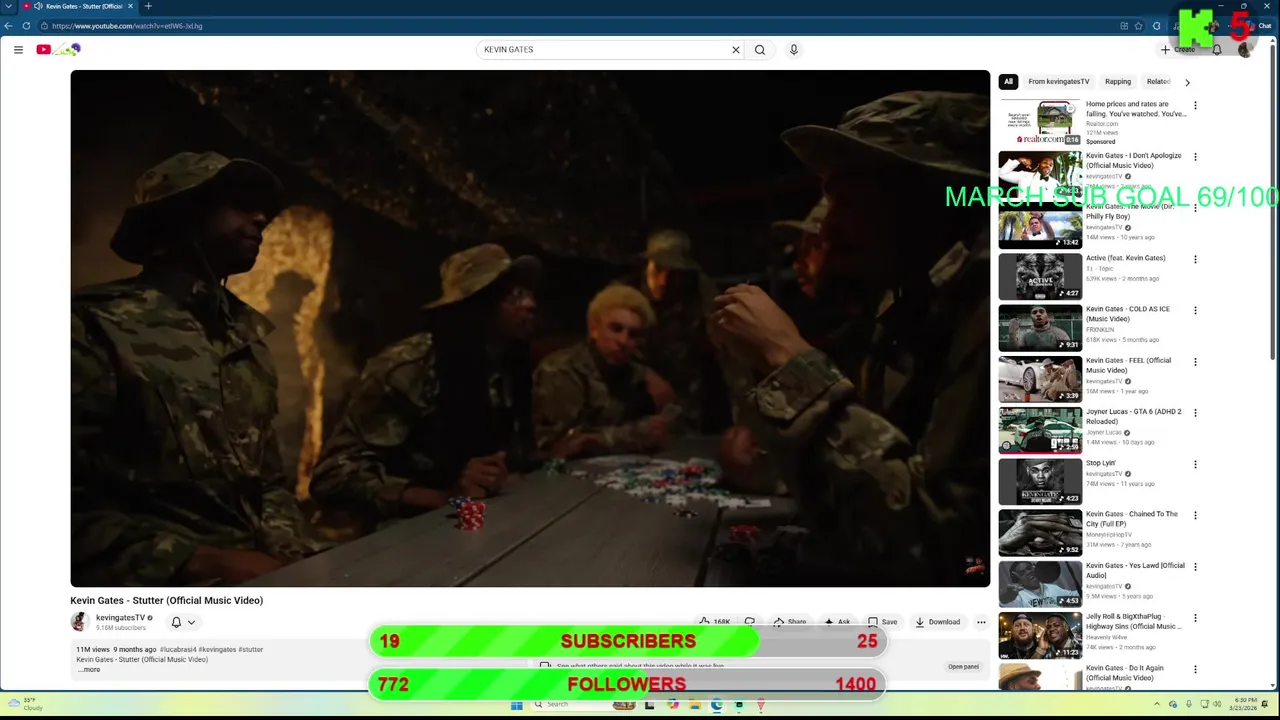The height and width of the screenshot is (720, 1280).
Task: Click the #lucabrasi4 hashtag
Action: pyautogui.click(x=177, y=649)
